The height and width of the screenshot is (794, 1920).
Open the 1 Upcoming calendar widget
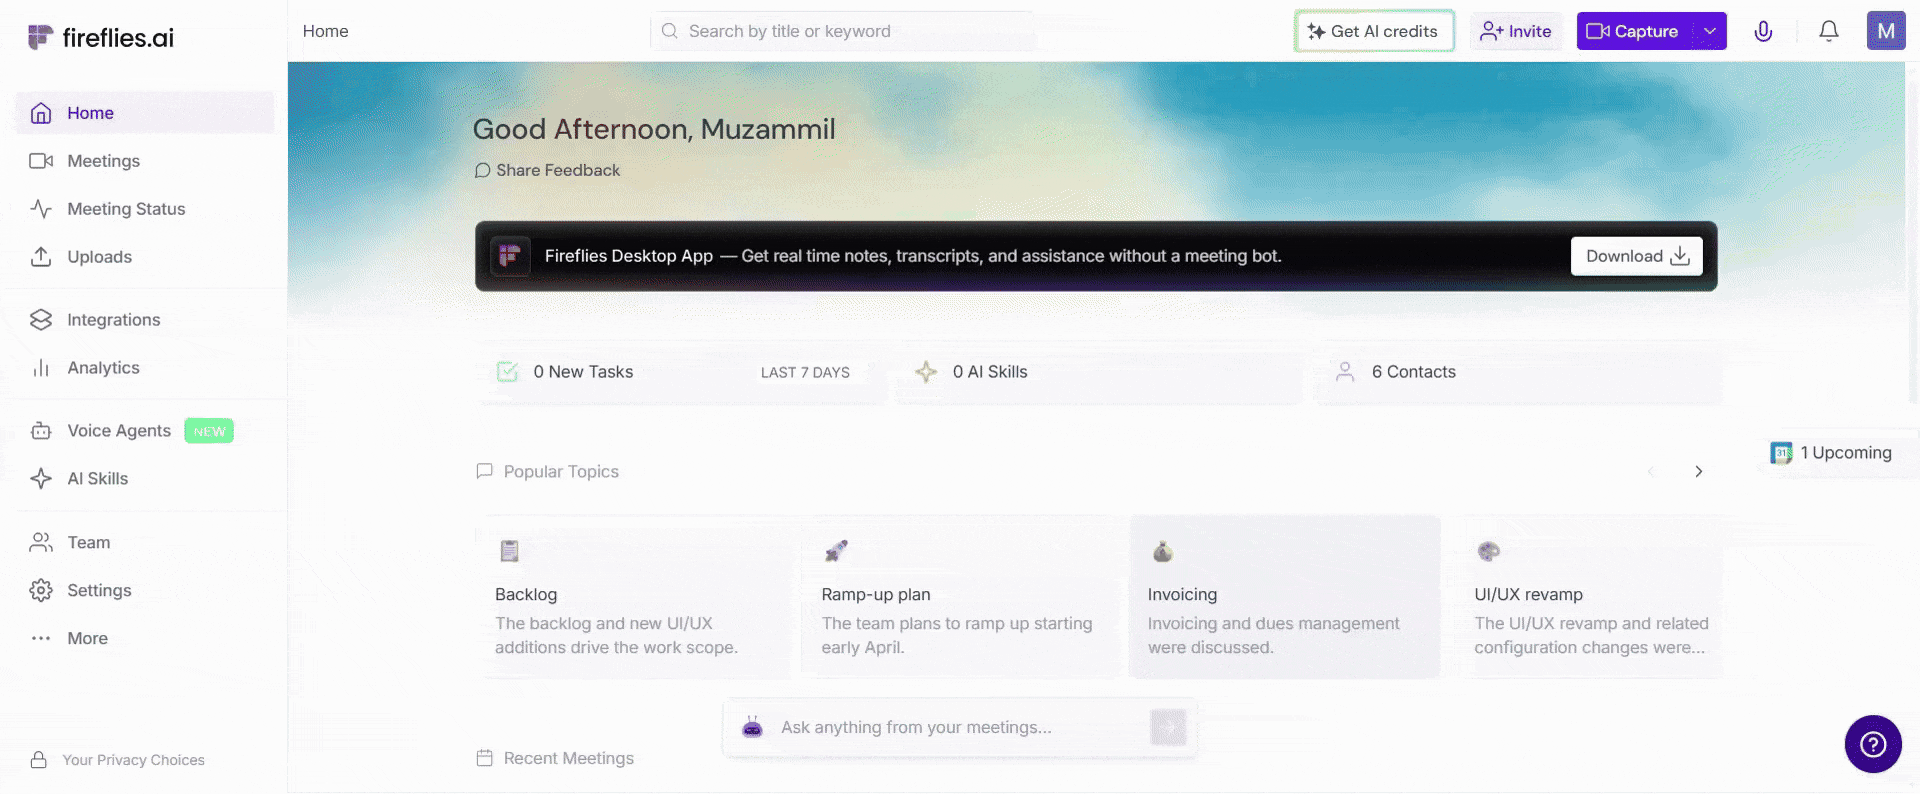(1832, 453)
